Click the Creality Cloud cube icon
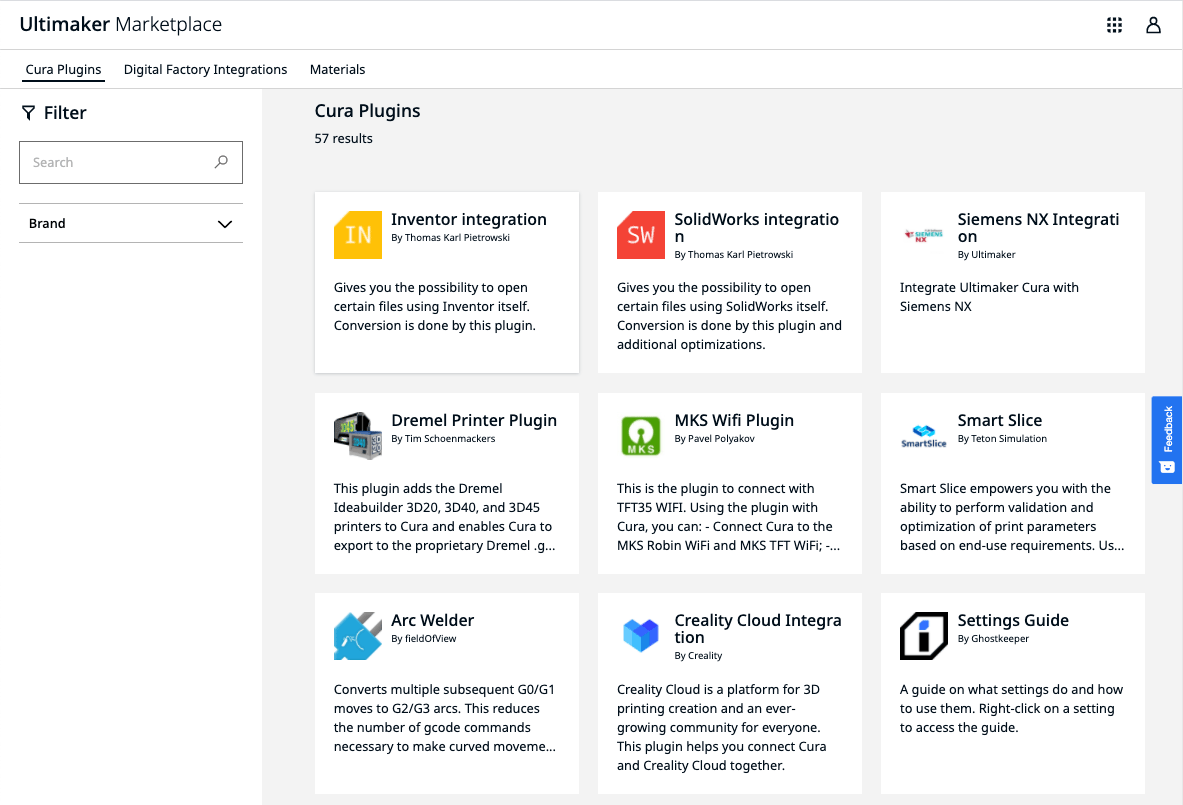The width and height of the screenshot is (1183, 805). tap(641, 634)
